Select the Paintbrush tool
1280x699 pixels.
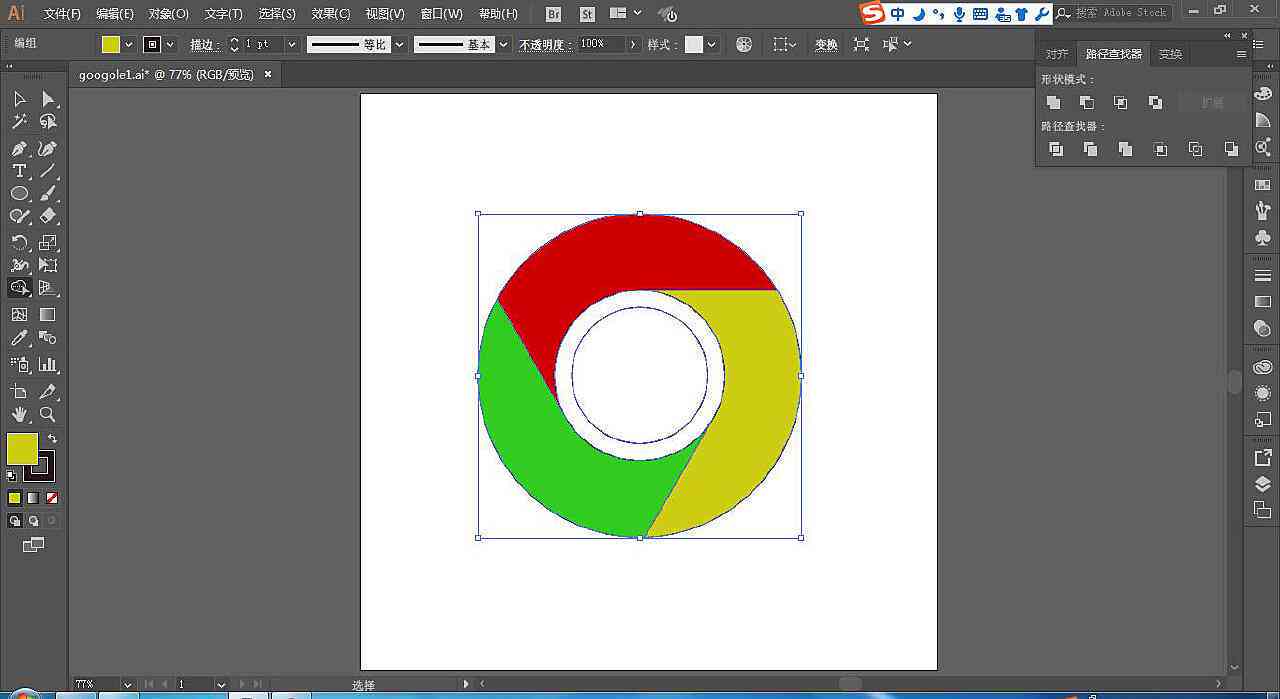[x=48, y=193]
